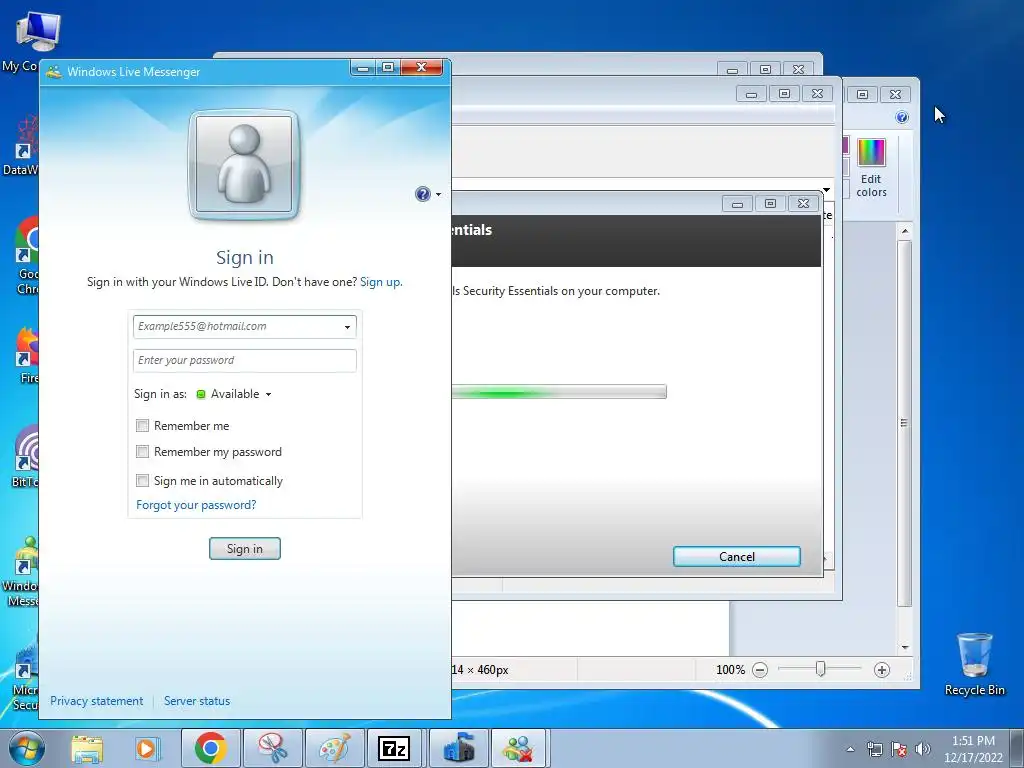The height and width of the screenshot is (768, 1024).
Task: Click the Paint vertical scrollbar thumb
Action: click(x=904, y=424)
